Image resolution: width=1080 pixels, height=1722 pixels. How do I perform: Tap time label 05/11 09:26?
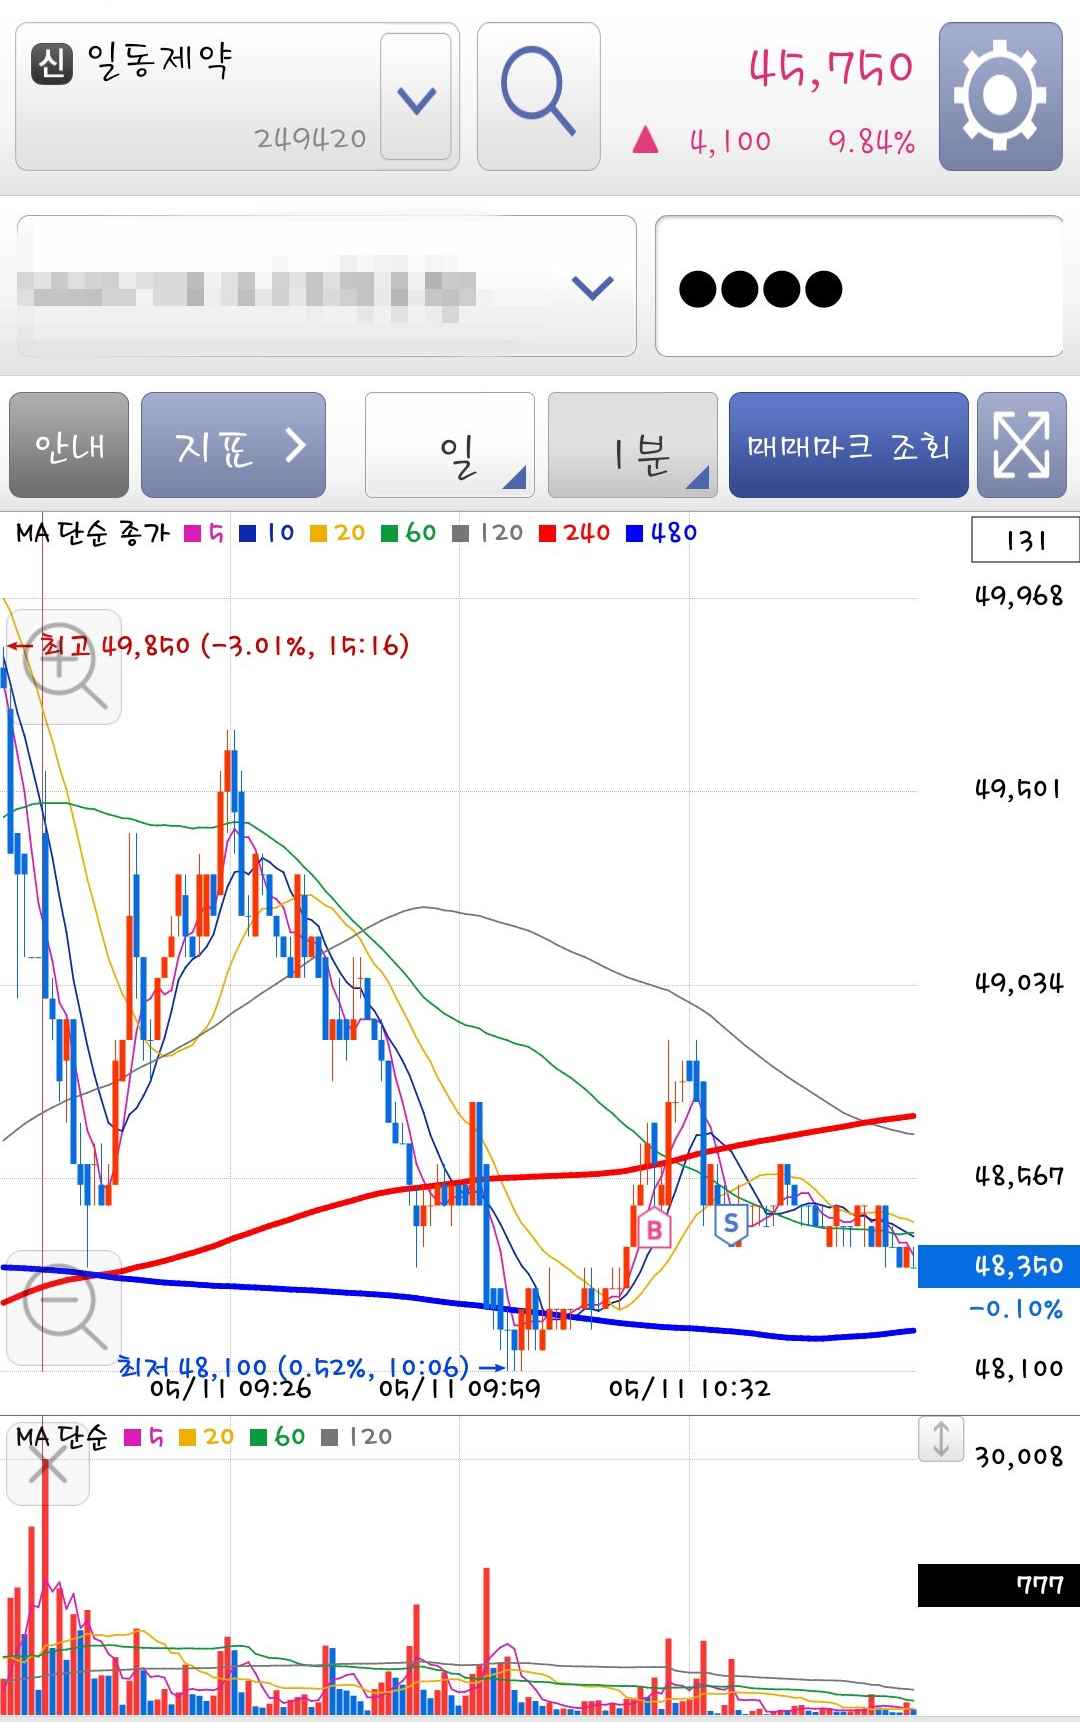pyautogui.click(x=231, y=1388)
